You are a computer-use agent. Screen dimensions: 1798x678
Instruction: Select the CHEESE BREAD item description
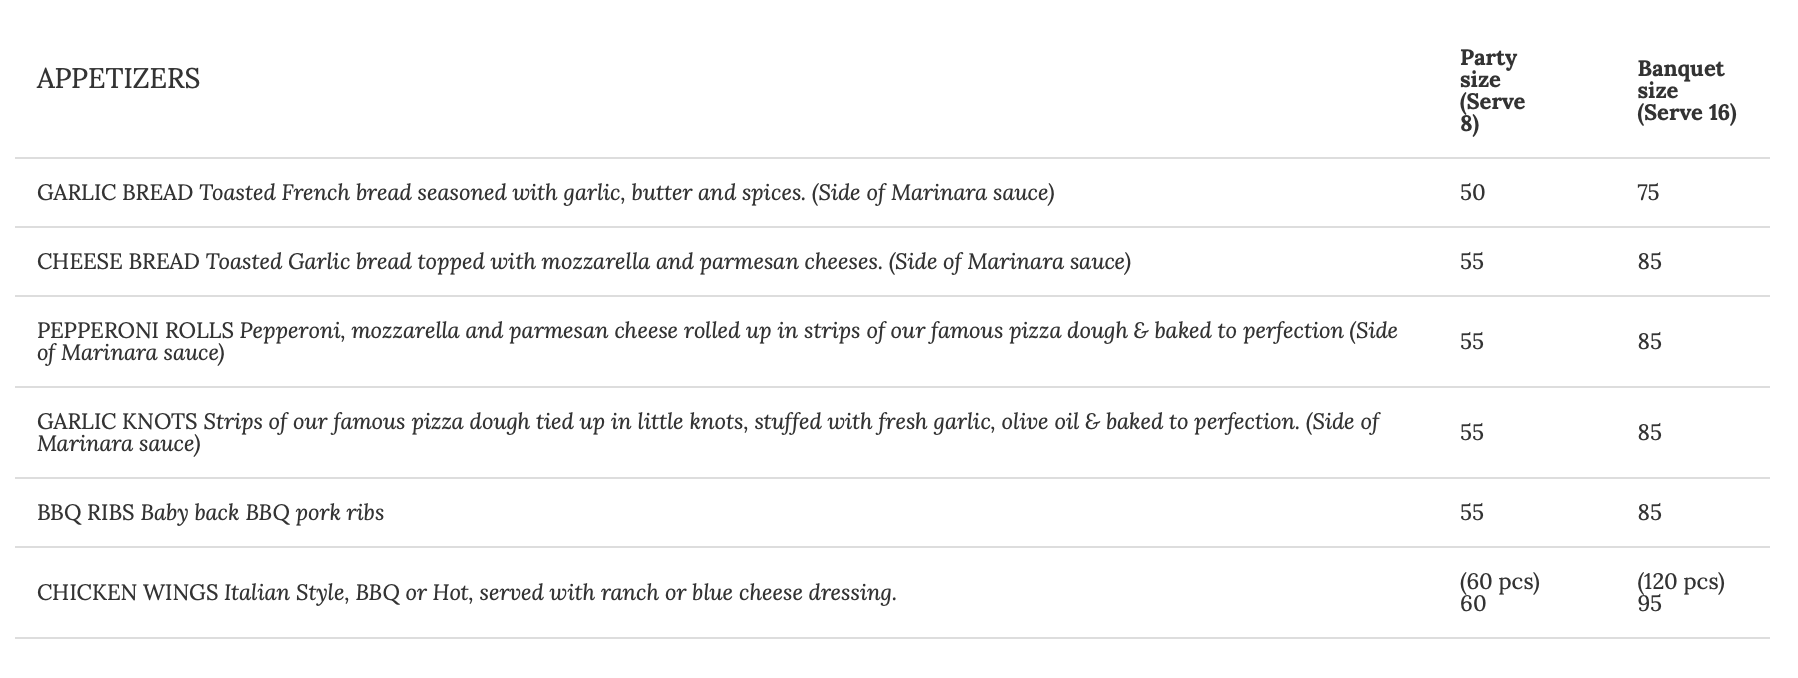tap(583, 262)
